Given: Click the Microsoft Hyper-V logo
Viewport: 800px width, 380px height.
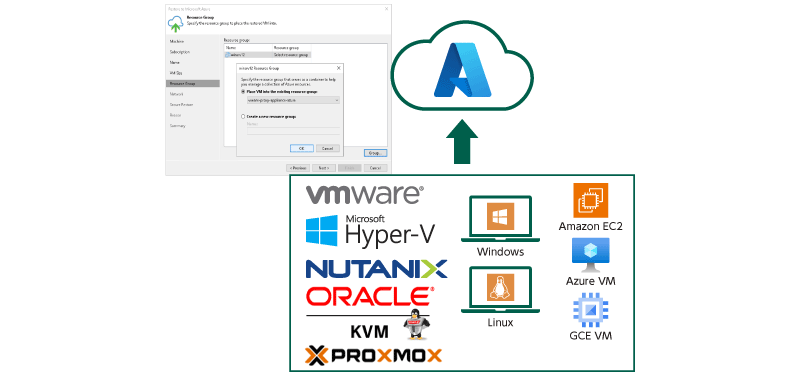Looking at the screenshot, I should click(370, 230).
